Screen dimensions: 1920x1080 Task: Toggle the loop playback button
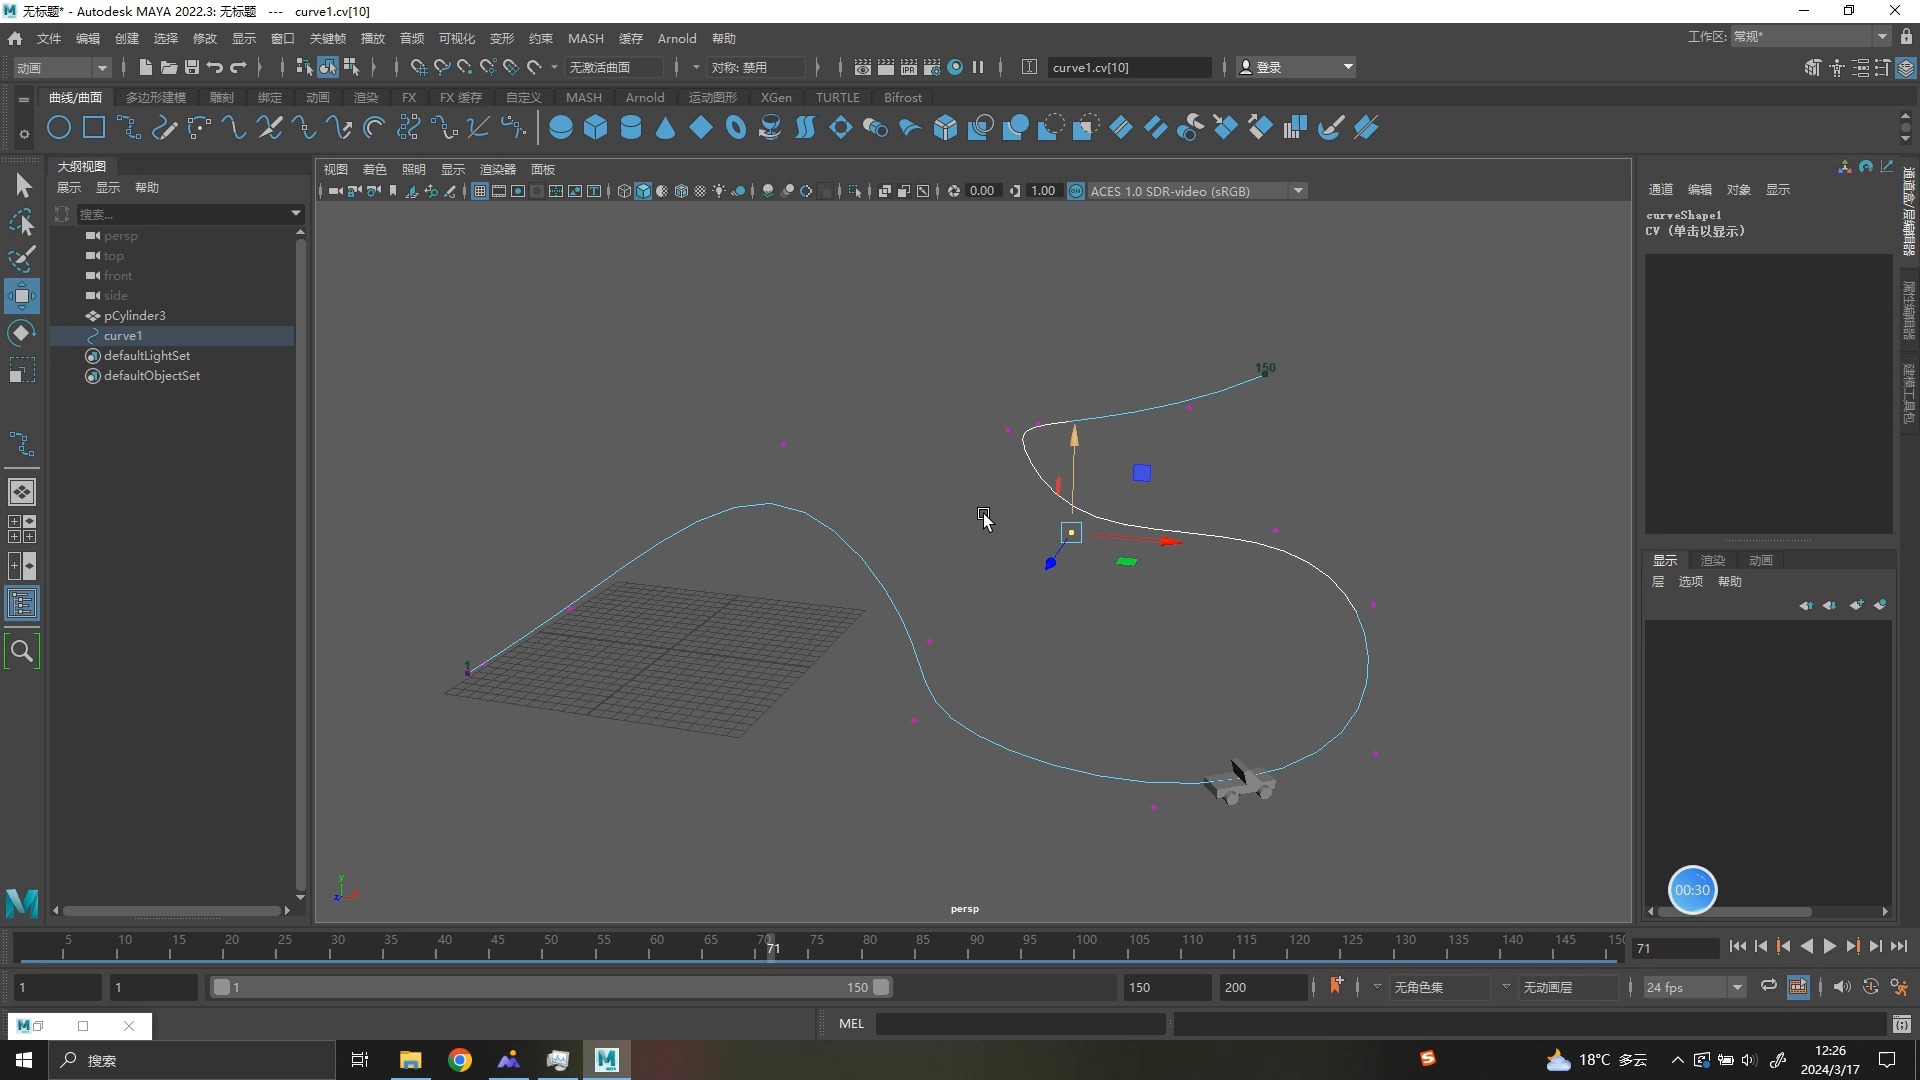tap(1769, 987)
